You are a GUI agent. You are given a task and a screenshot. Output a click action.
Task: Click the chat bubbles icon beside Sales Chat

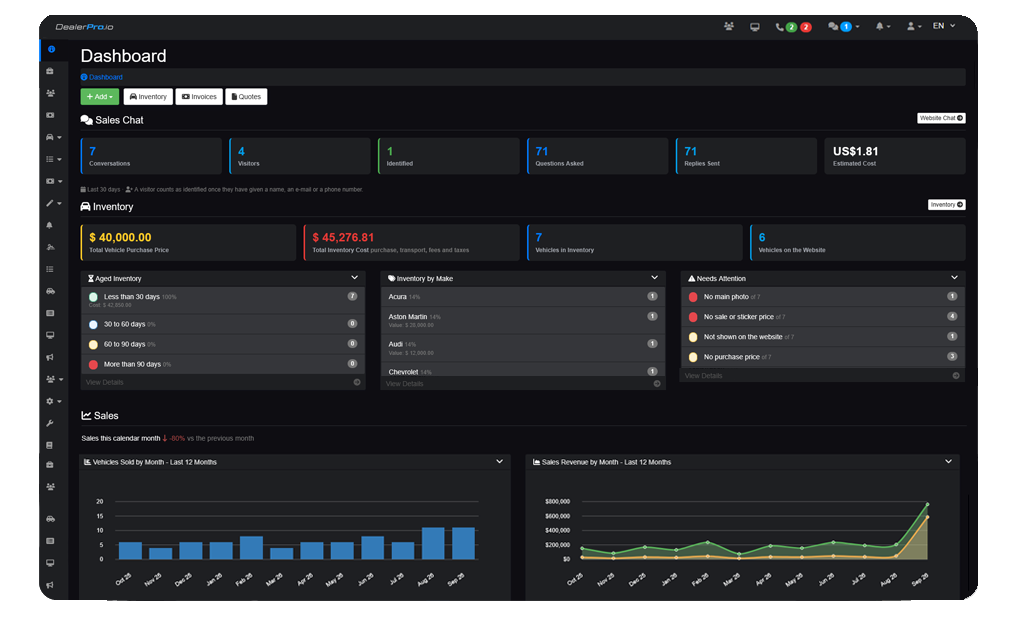[86, 120]
